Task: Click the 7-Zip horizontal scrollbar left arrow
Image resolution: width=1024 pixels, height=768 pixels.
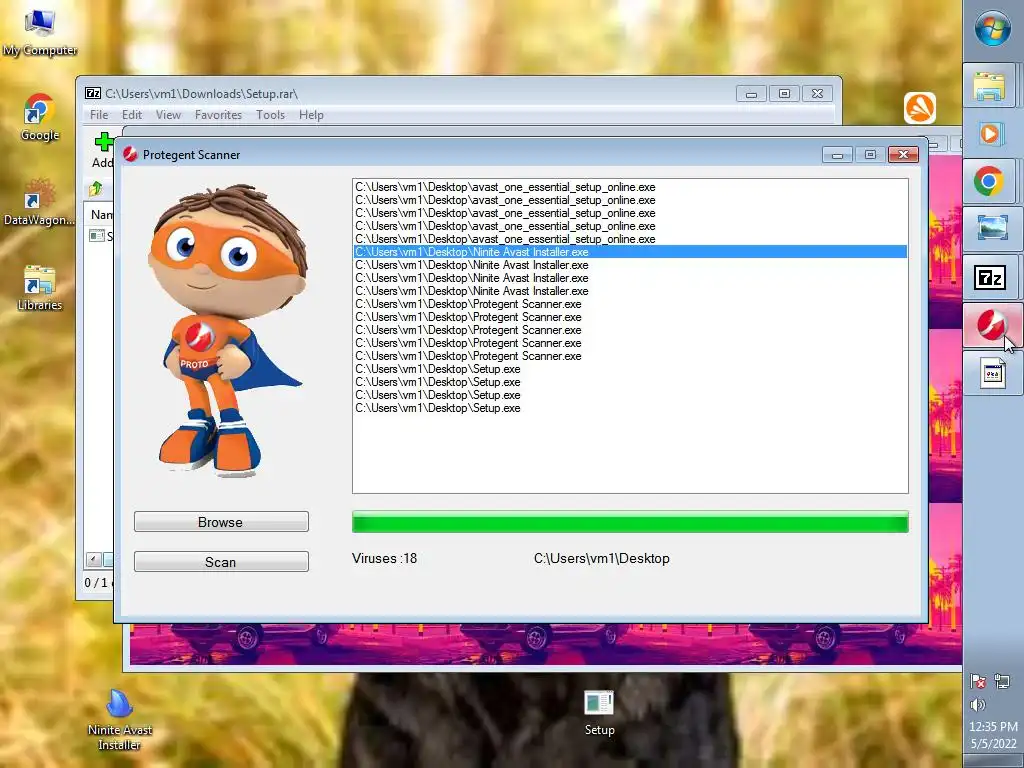Action: [93, 559]
